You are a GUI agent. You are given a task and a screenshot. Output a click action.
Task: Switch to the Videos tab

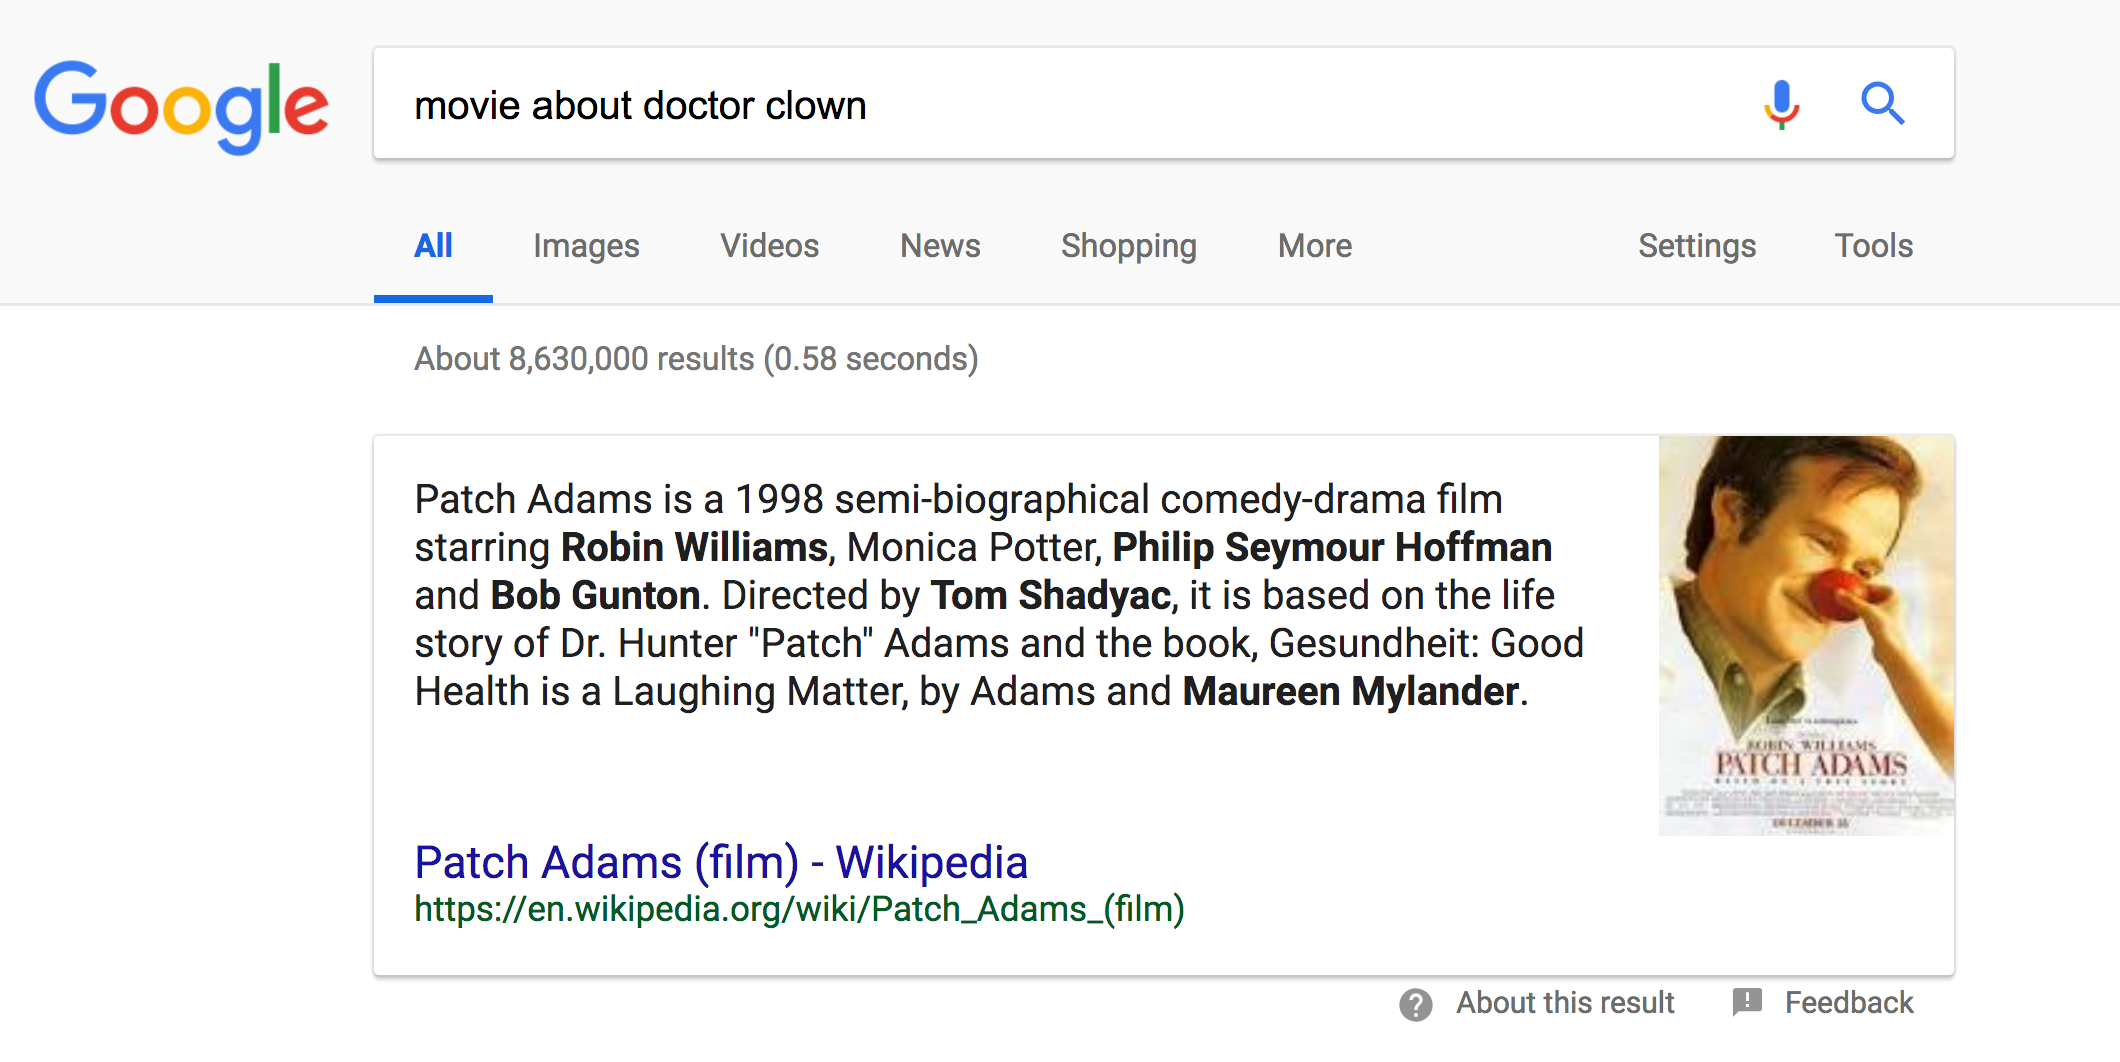coord(769,246)
